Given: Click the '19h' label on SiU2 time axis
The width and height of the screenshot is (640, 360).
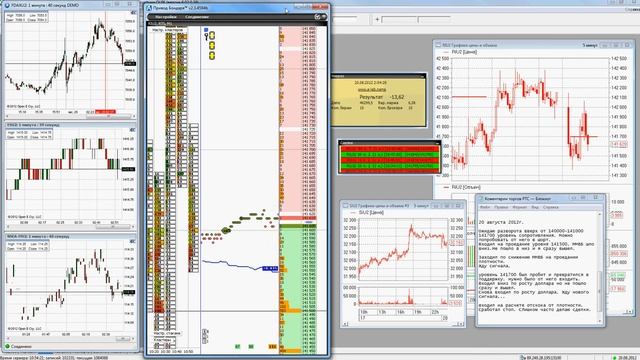Looking at the screenshot, I should (418, 312).
